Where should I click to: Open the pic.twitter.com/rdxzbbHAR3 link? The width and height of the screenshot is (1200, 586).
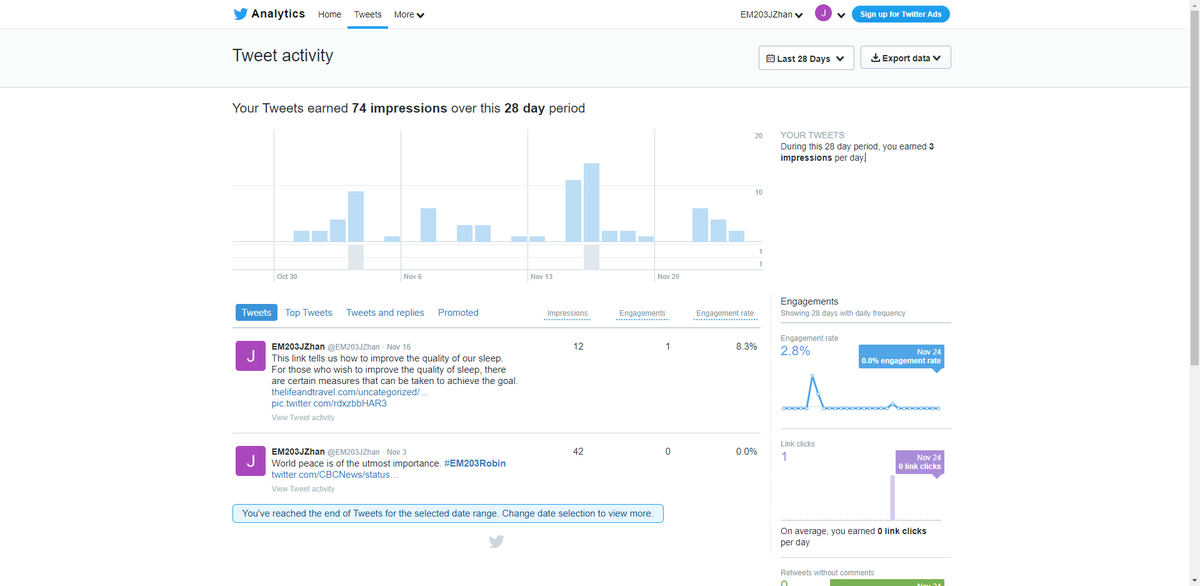[329, 403]
